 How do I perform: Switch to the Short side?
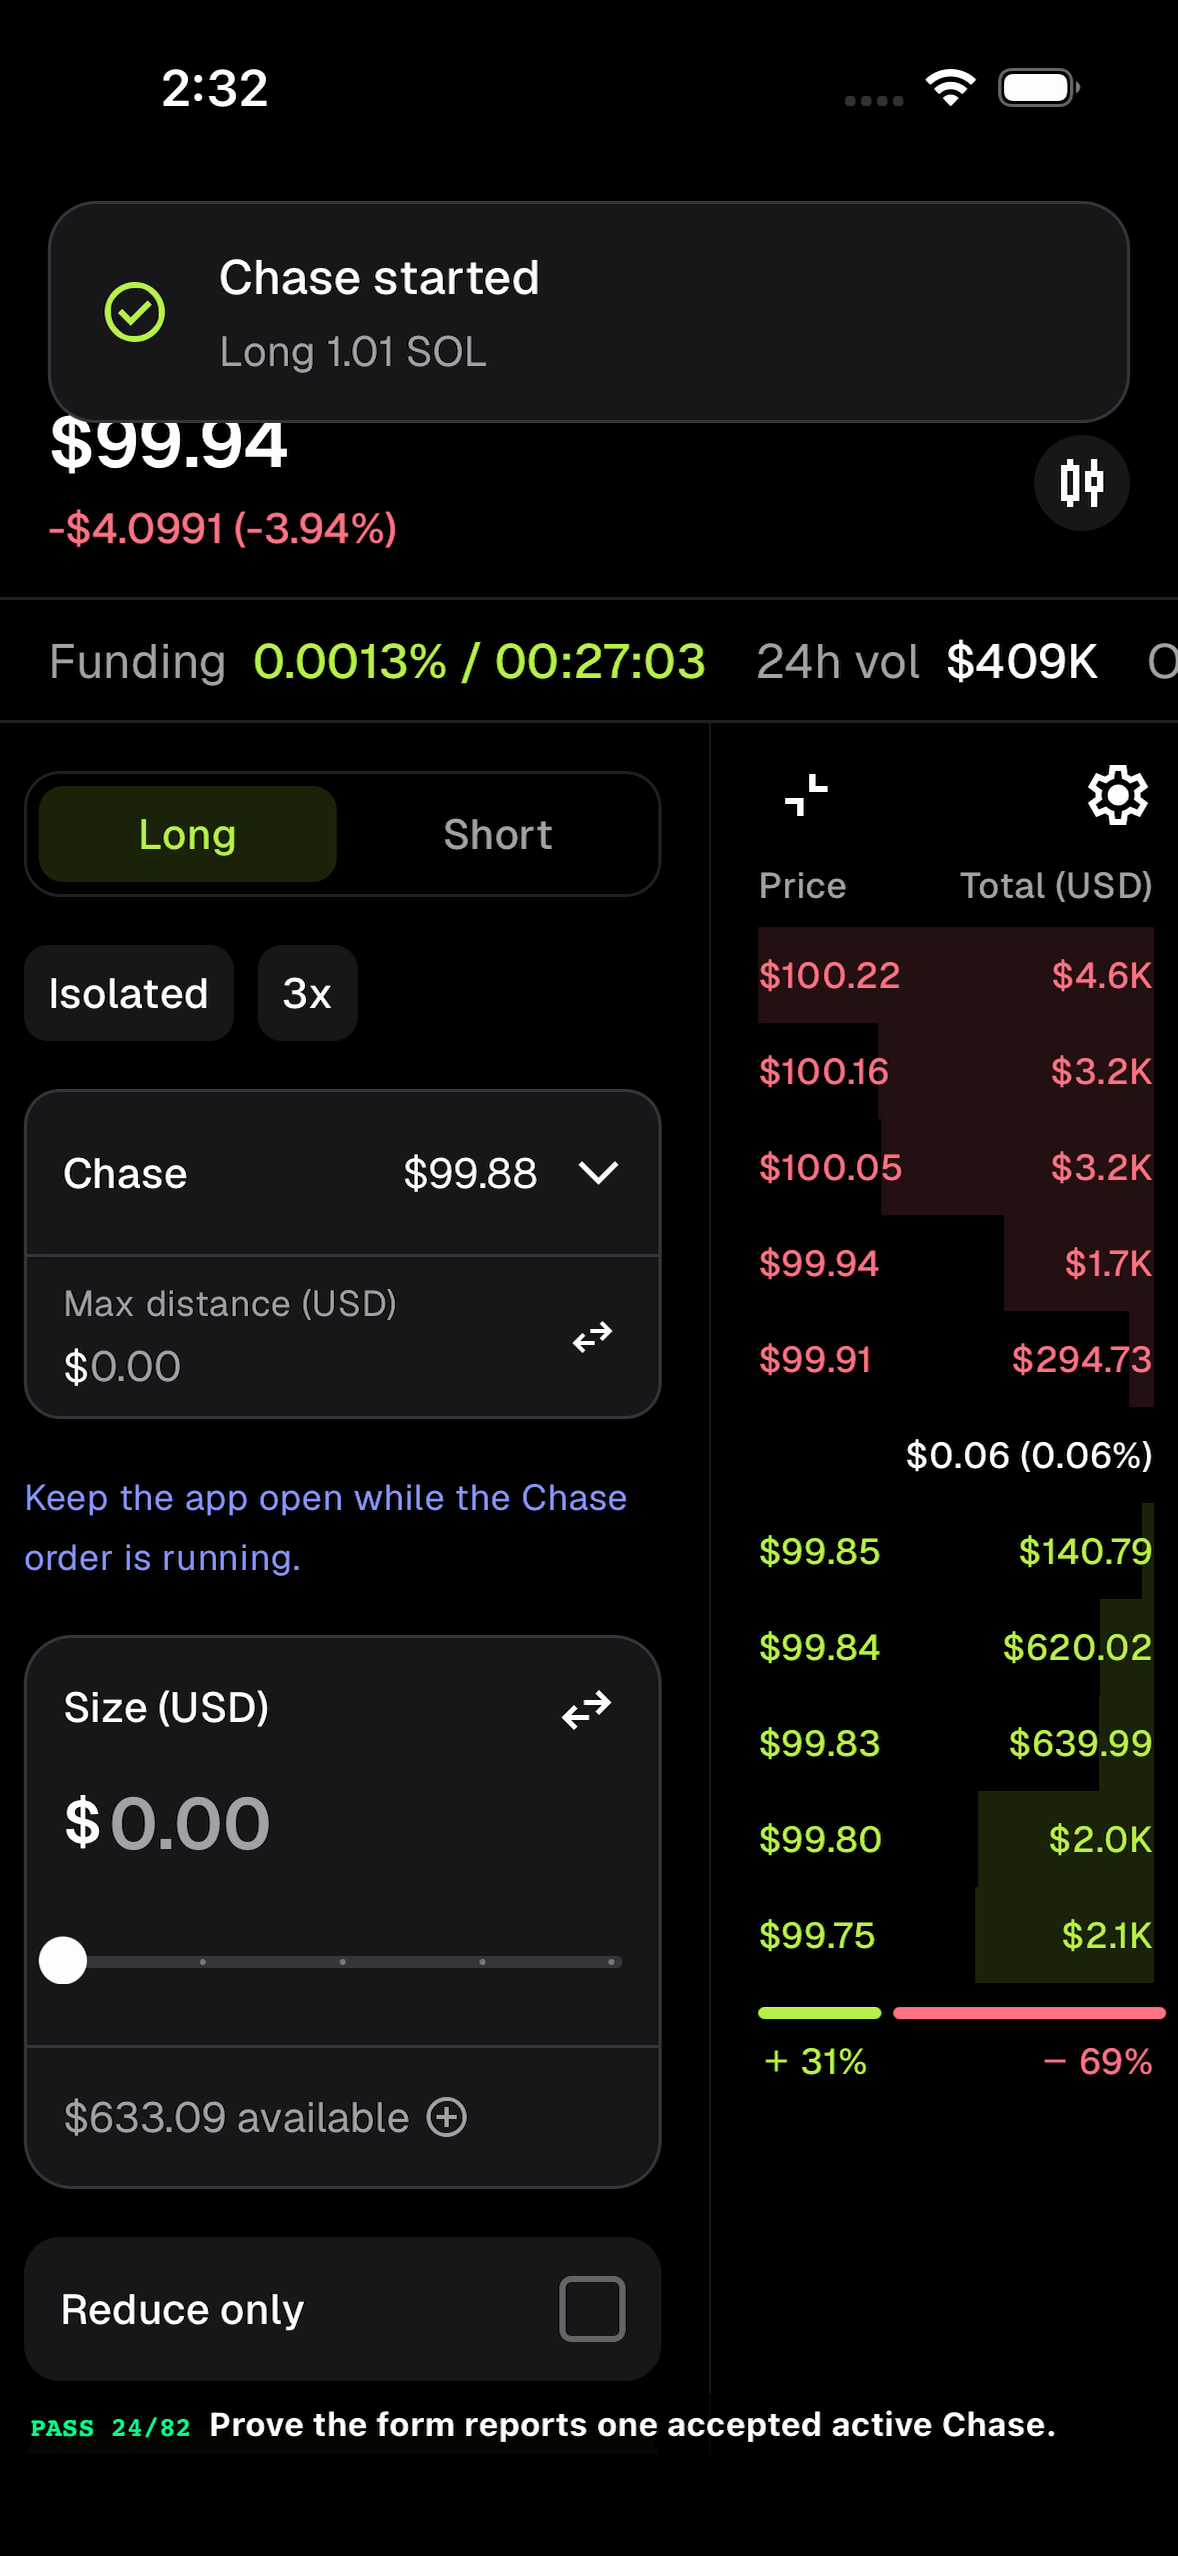tap(498, 834)
